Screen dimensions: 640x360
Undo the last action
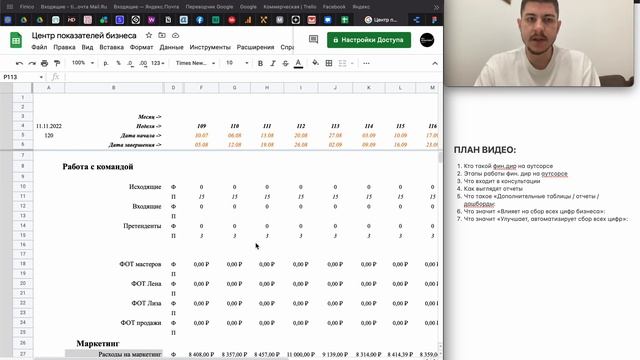point(19,63)
